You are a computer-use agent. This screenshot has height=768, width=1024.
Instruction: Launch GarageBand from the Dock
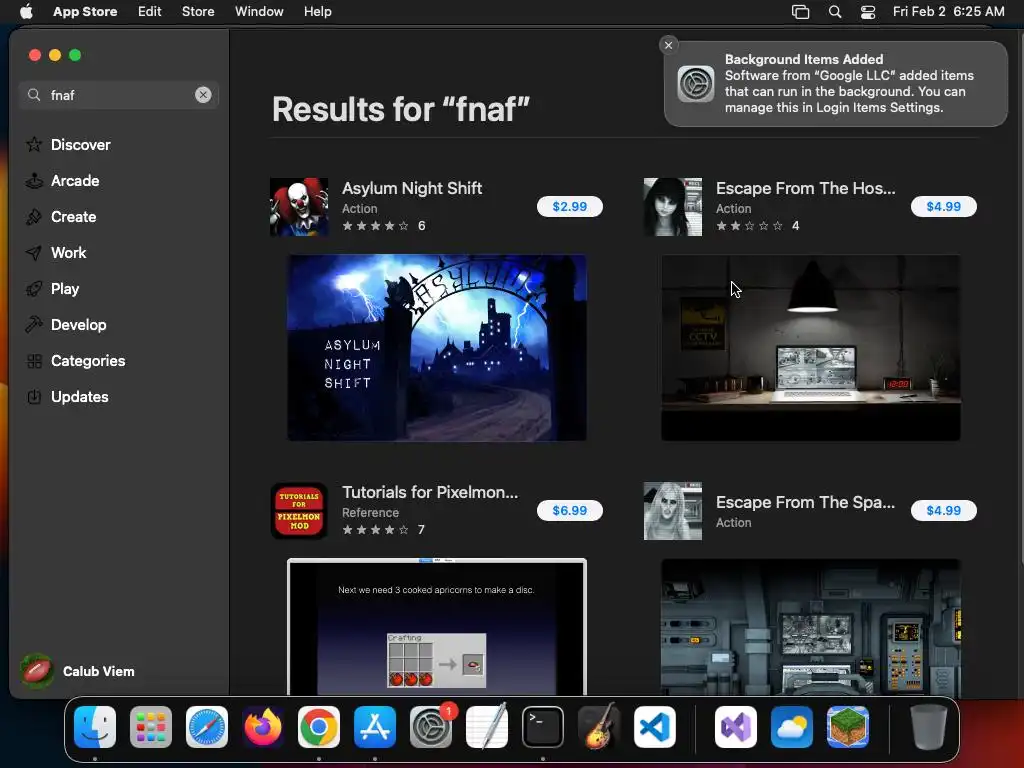pyautogui.click(x=599, y=727)
